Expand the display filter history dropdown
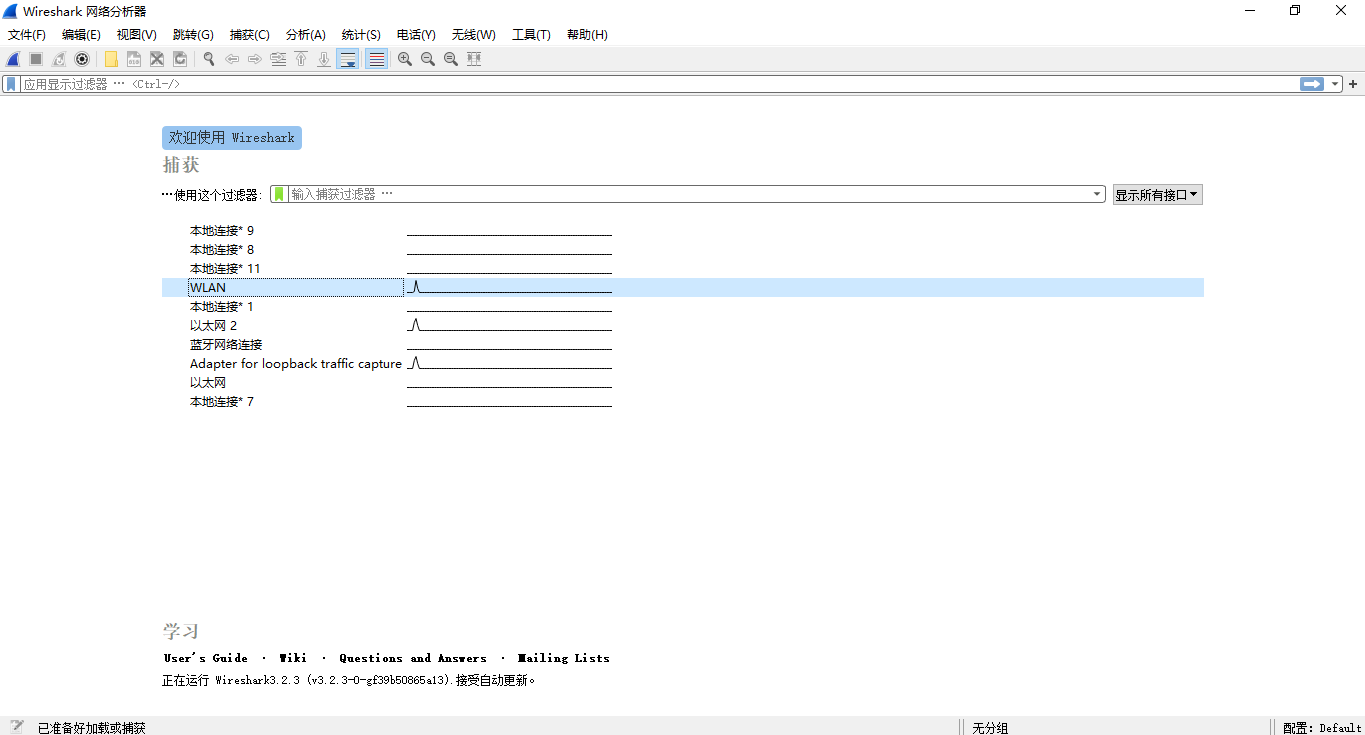This screenshot has width=1365, height=735. pyautogui.click(x=1335, y=84)
